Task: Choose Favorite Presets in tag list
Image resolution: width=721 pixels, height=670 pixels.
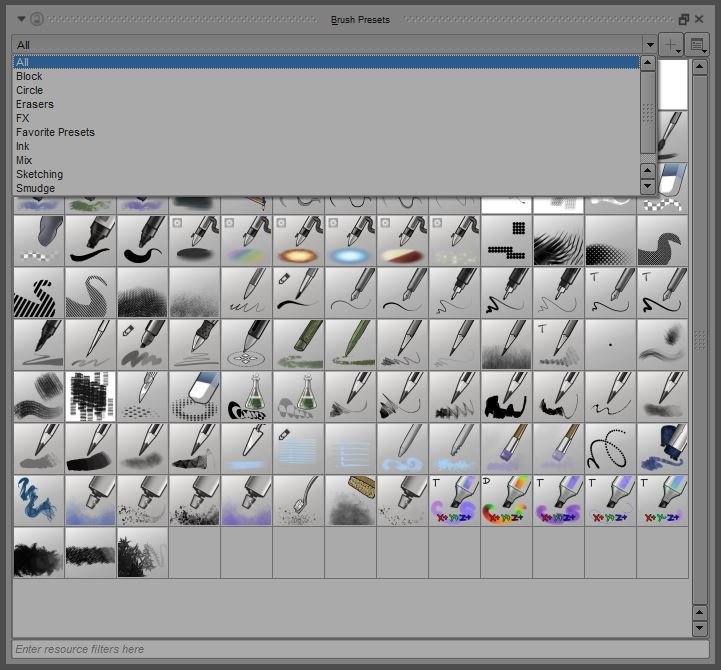Action: [x=55, y=132]
